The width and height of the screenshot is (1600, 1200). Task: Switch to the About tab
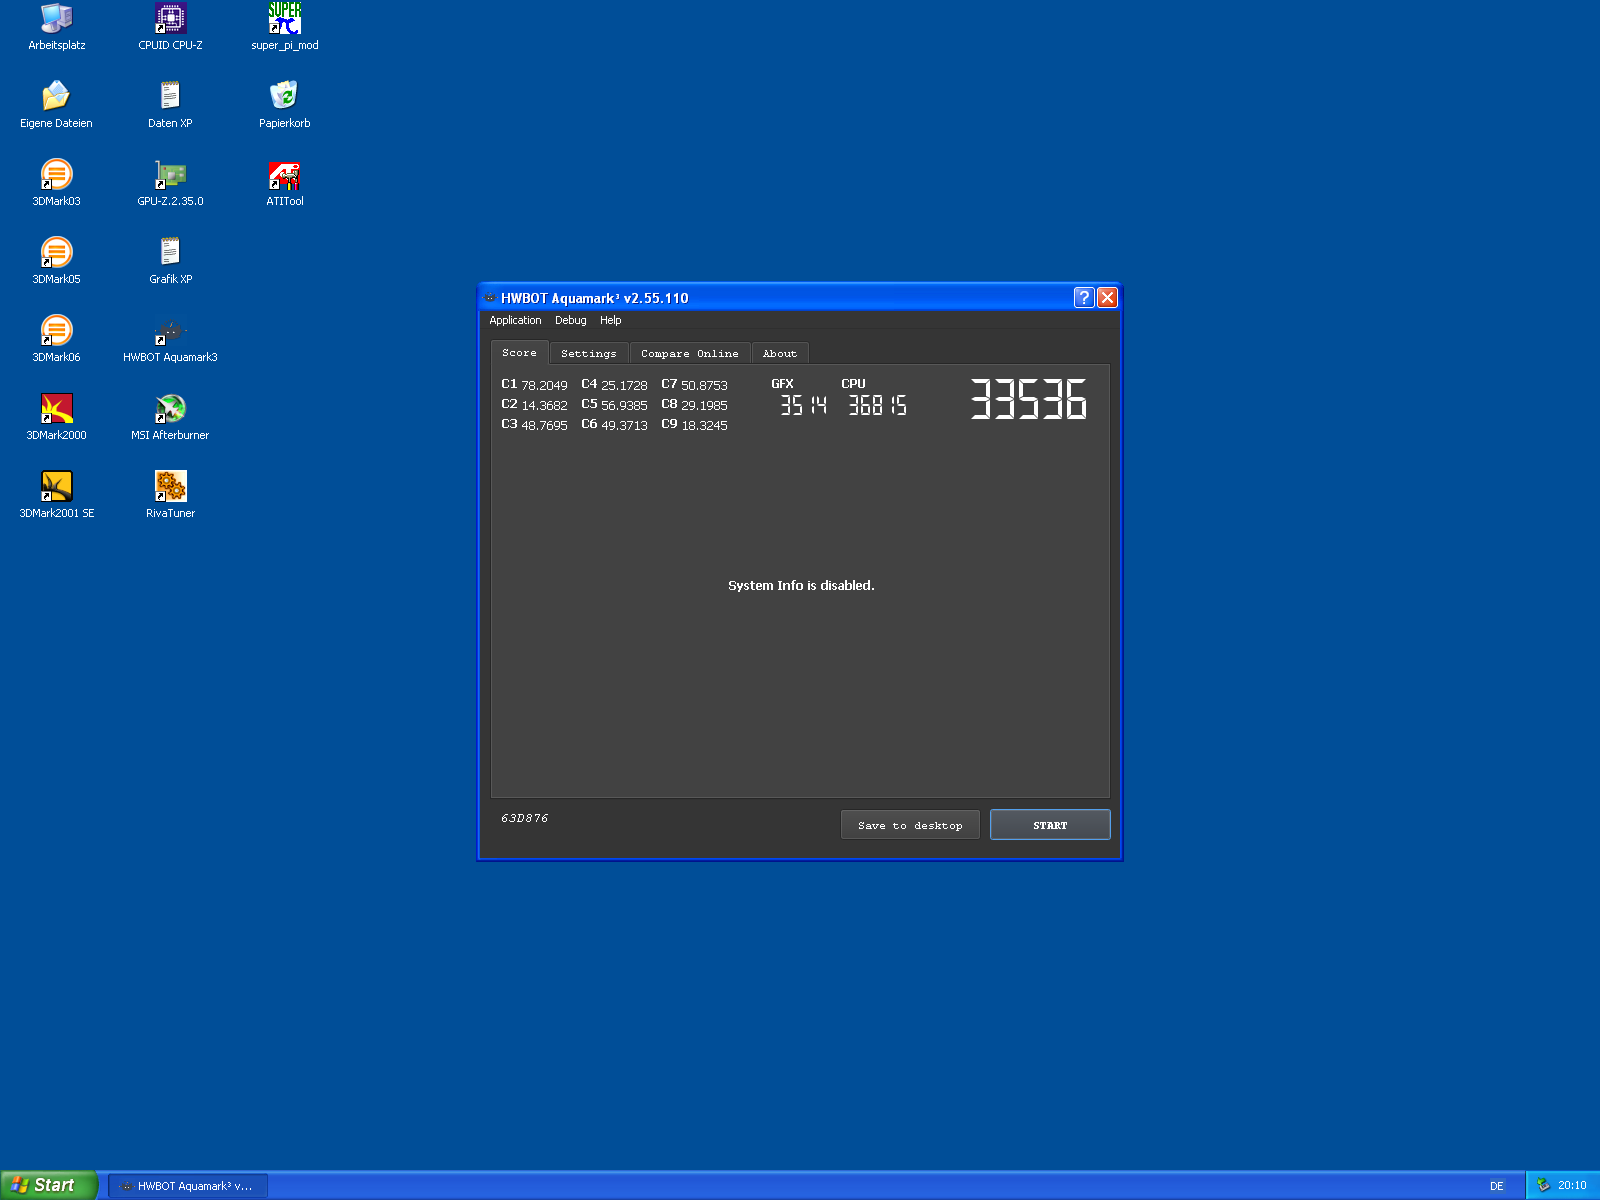[x=780, y=354]
